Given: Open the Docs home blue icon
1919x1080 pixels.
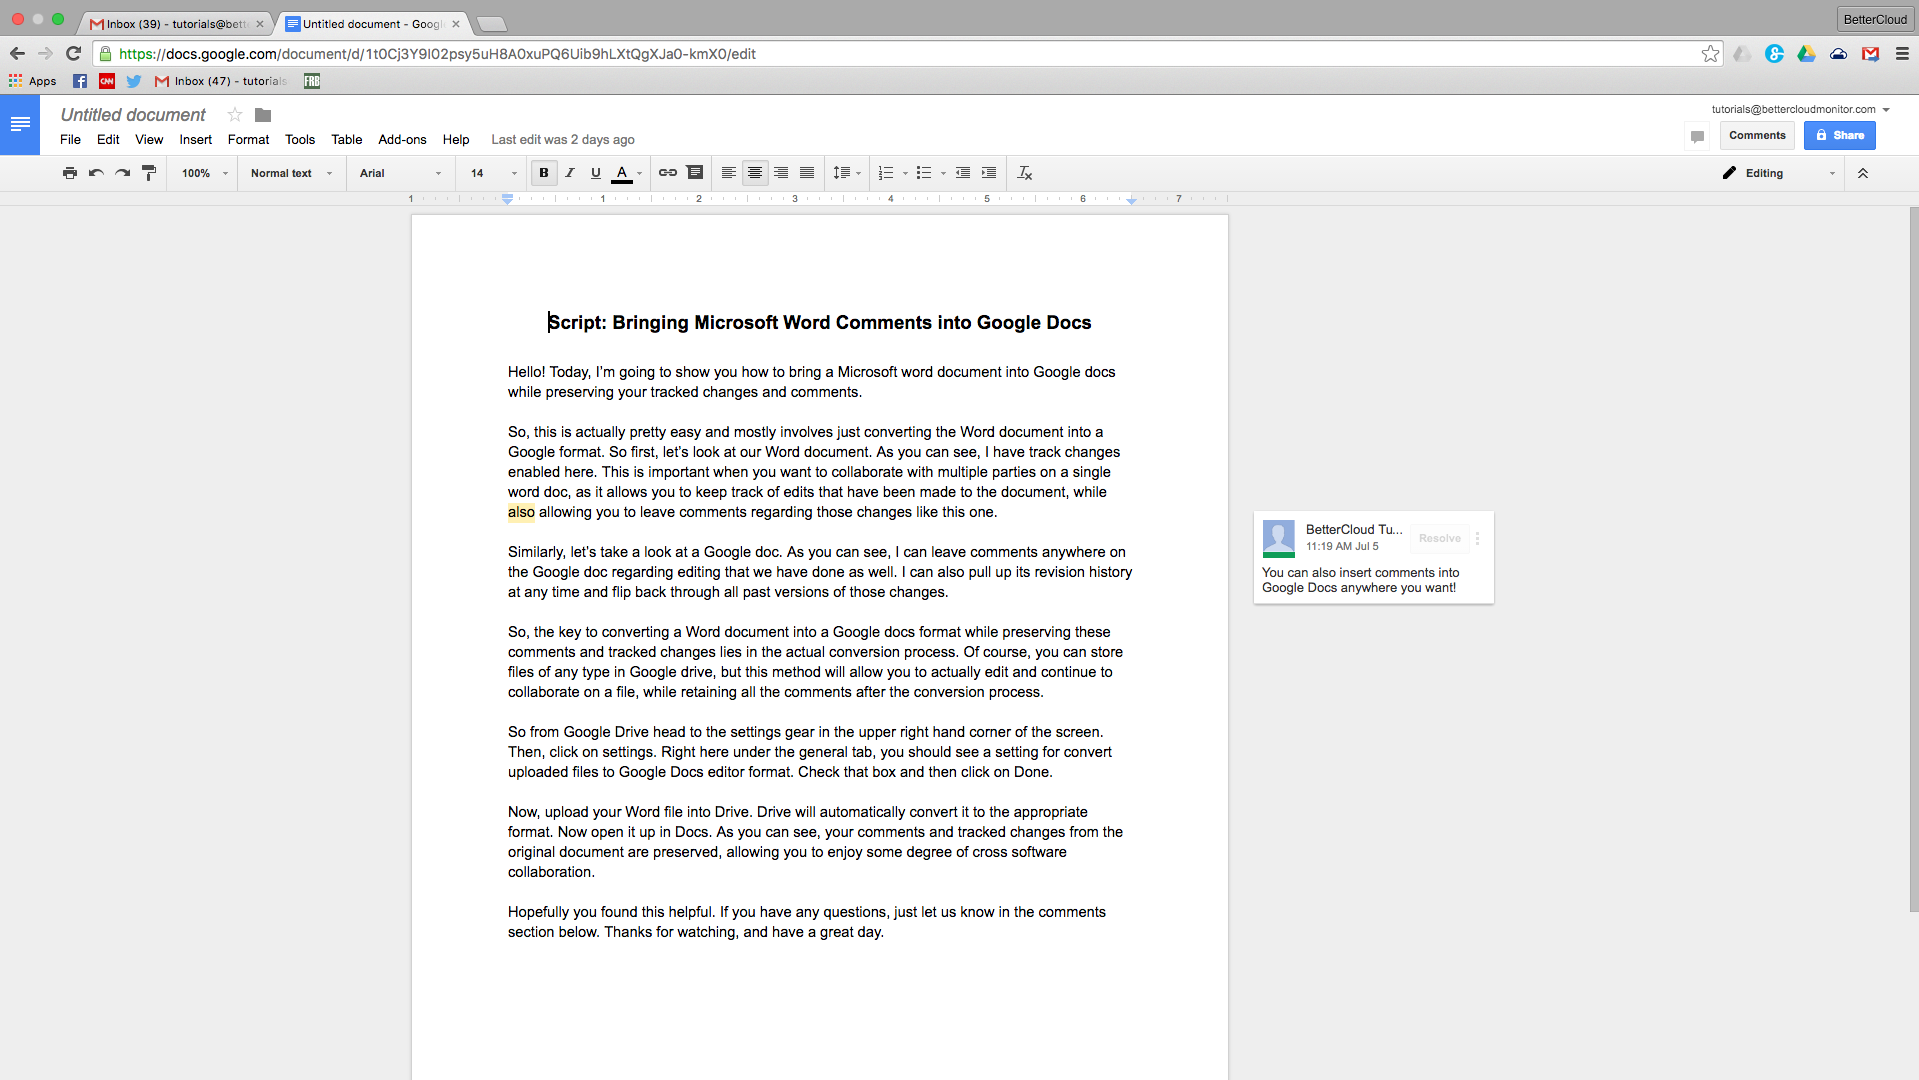Looking at the screenshot, I should [x=20, y=125].
